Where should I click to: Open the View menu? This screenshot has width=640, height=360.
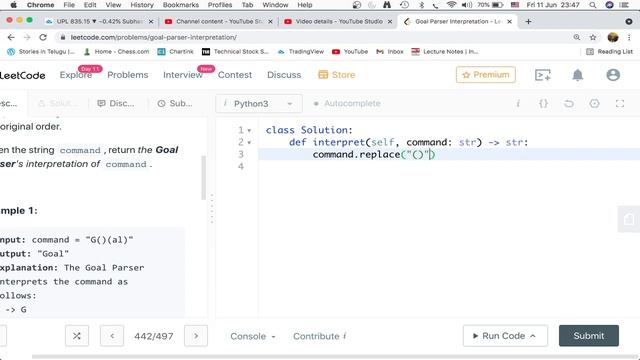(x=113, y=5)
